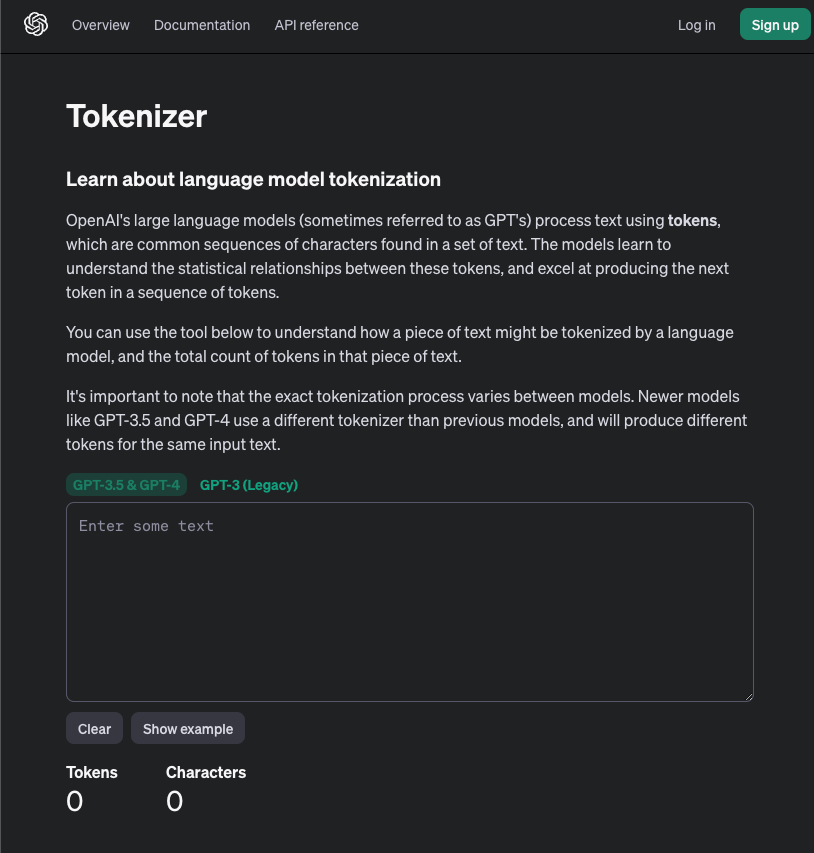Click the Characters label above the count

206,772
